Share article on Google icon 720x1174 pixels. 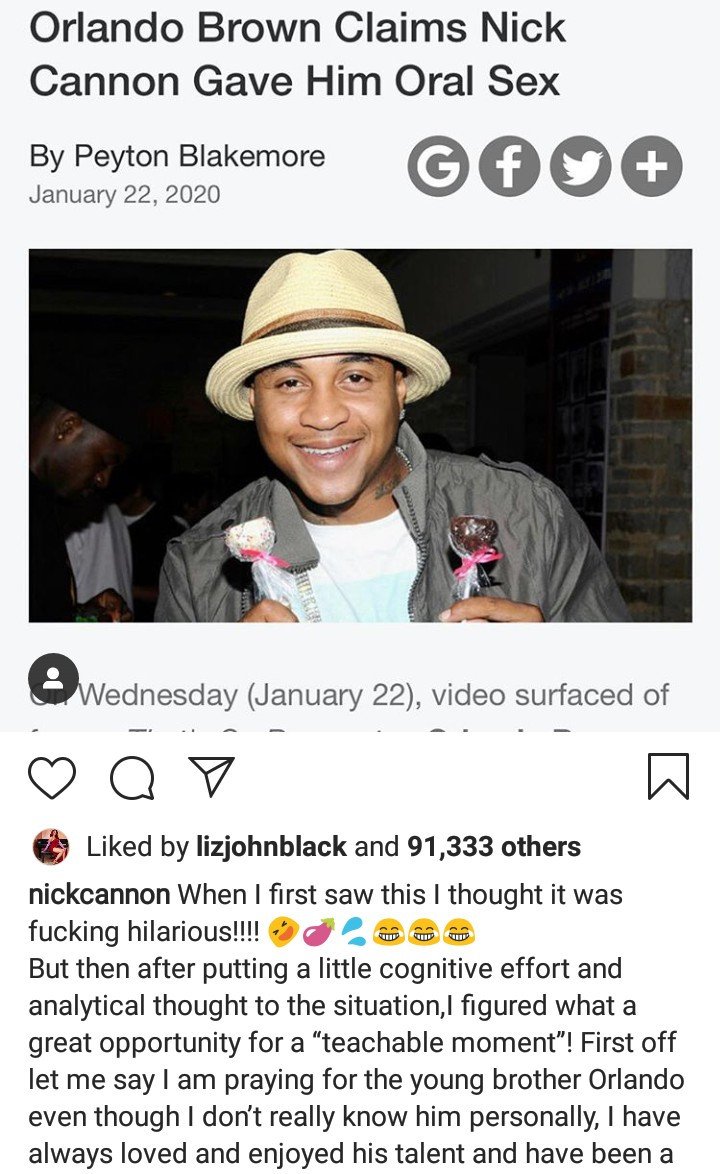click(439, 166)
